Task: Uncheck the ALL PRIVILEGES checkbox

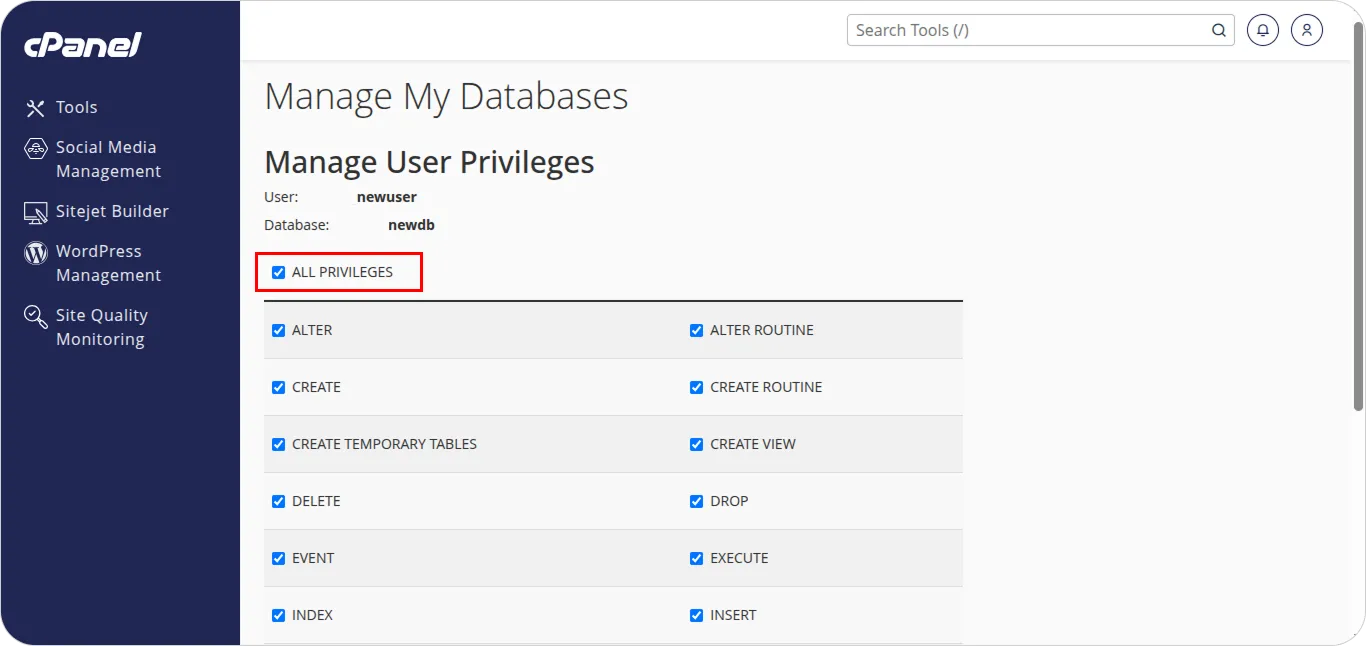Action: [x=279, y=272]
